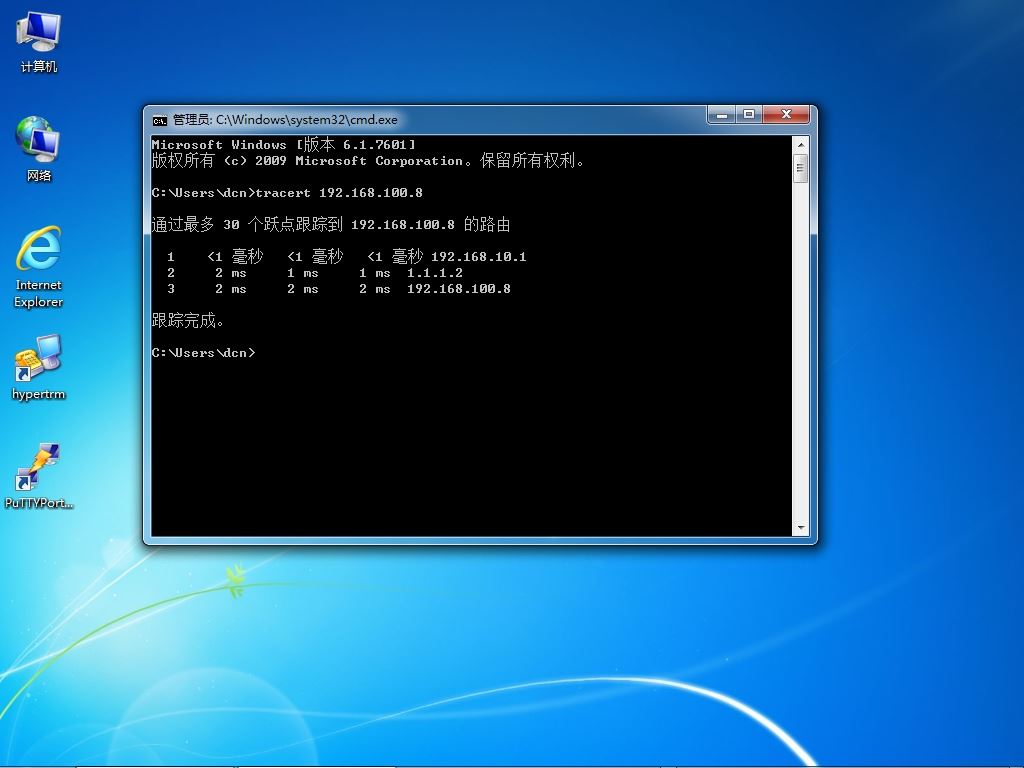This screenshot has height=768, width=1024.
Task: Click the 'Microsoft Windows [版本 6.1.7601]' line
Action: [x=283, y=144]
